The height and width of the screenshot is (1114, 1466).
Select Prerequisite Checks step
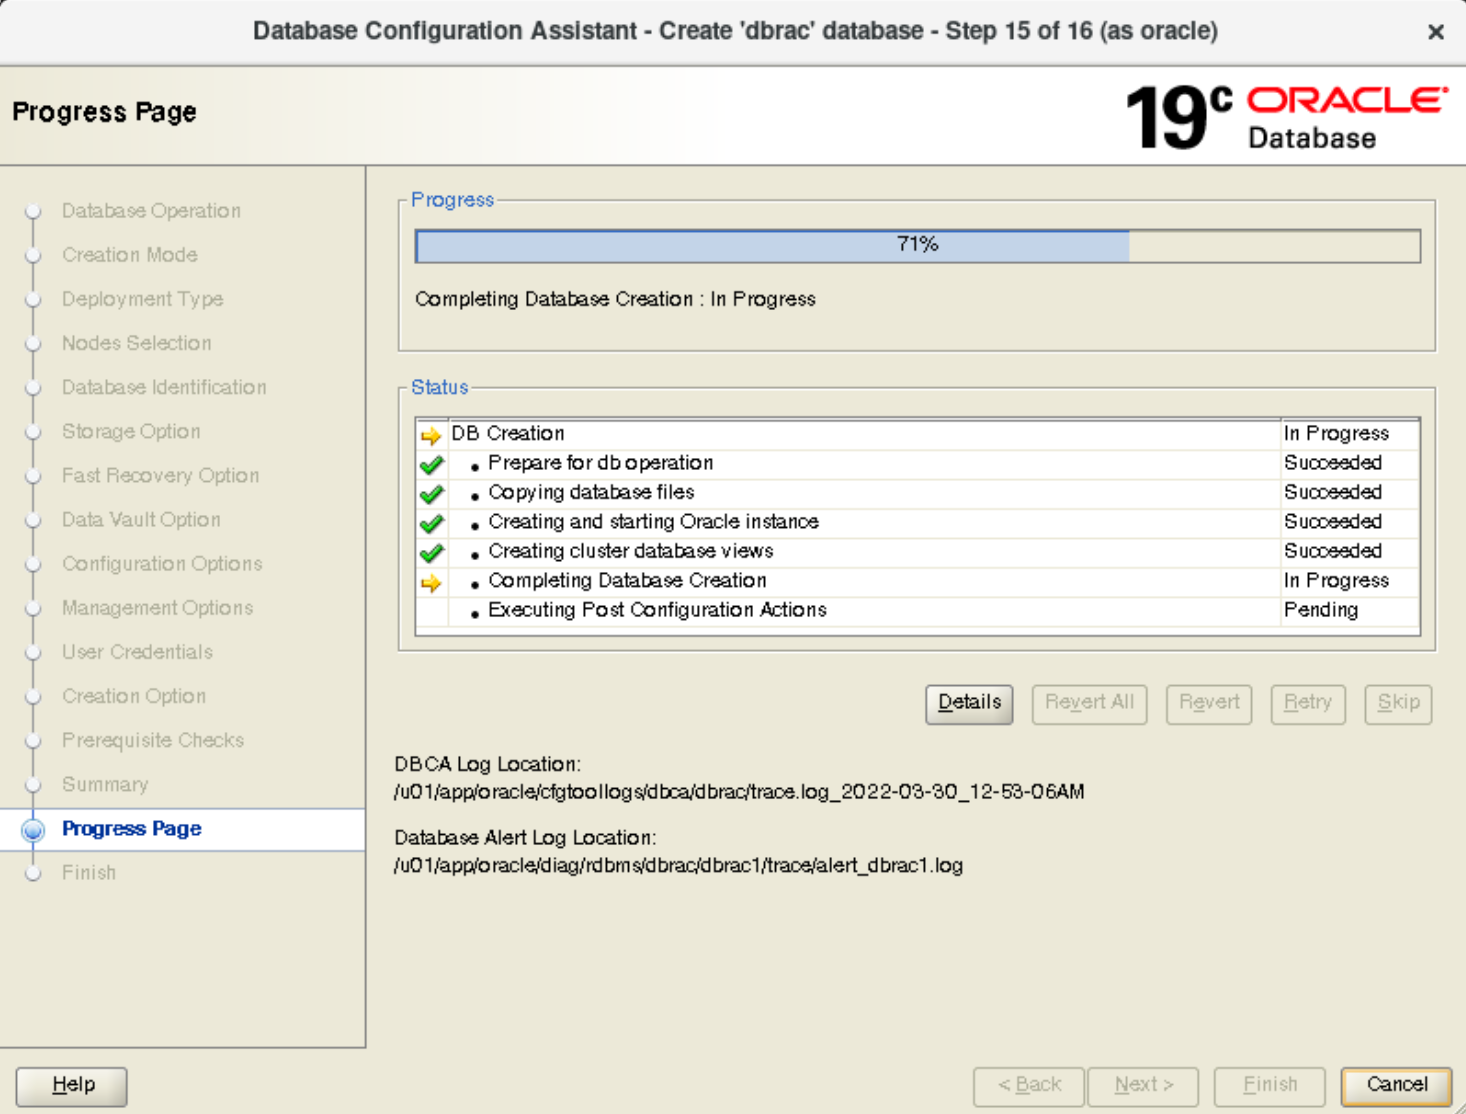[x=153, y=740]
